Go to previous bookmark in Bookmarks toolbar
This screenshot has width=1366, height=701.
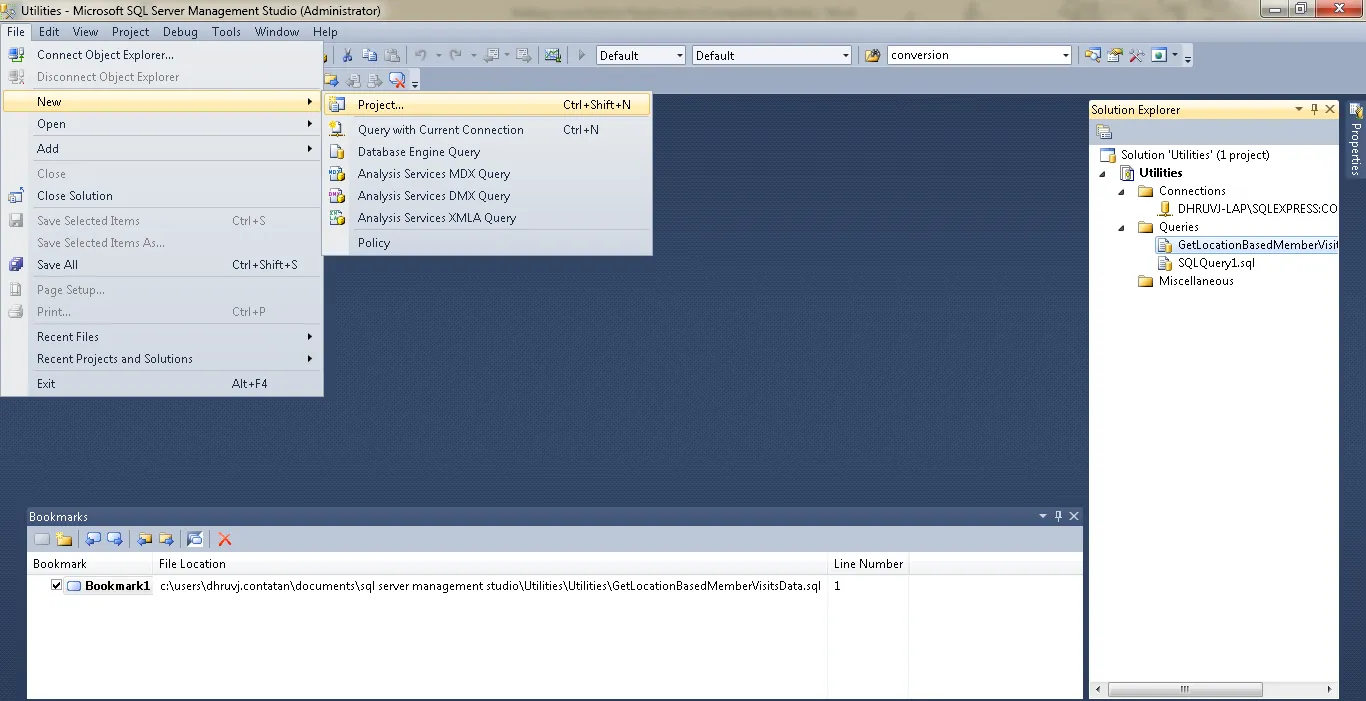(x=93, y=539)
